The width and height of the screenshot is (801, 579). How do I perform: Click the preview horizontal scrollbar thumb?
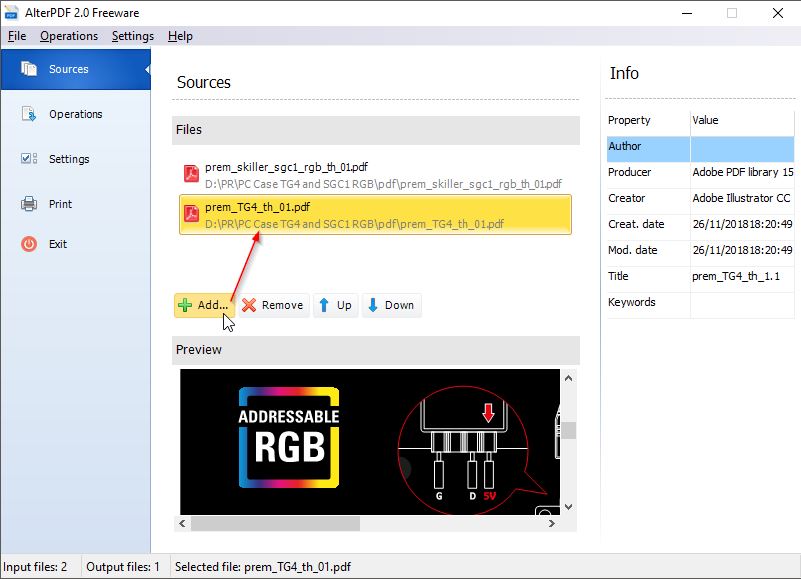[276, 523]
